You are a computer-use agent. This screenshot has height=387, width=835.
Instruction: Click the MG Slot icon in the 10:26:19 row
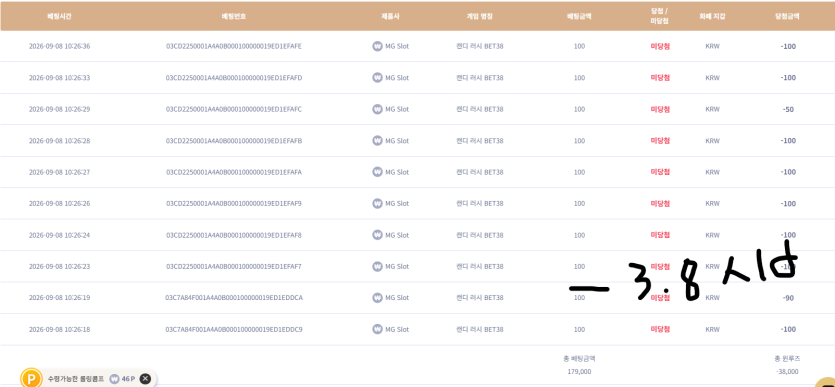[x=377, y=298]
